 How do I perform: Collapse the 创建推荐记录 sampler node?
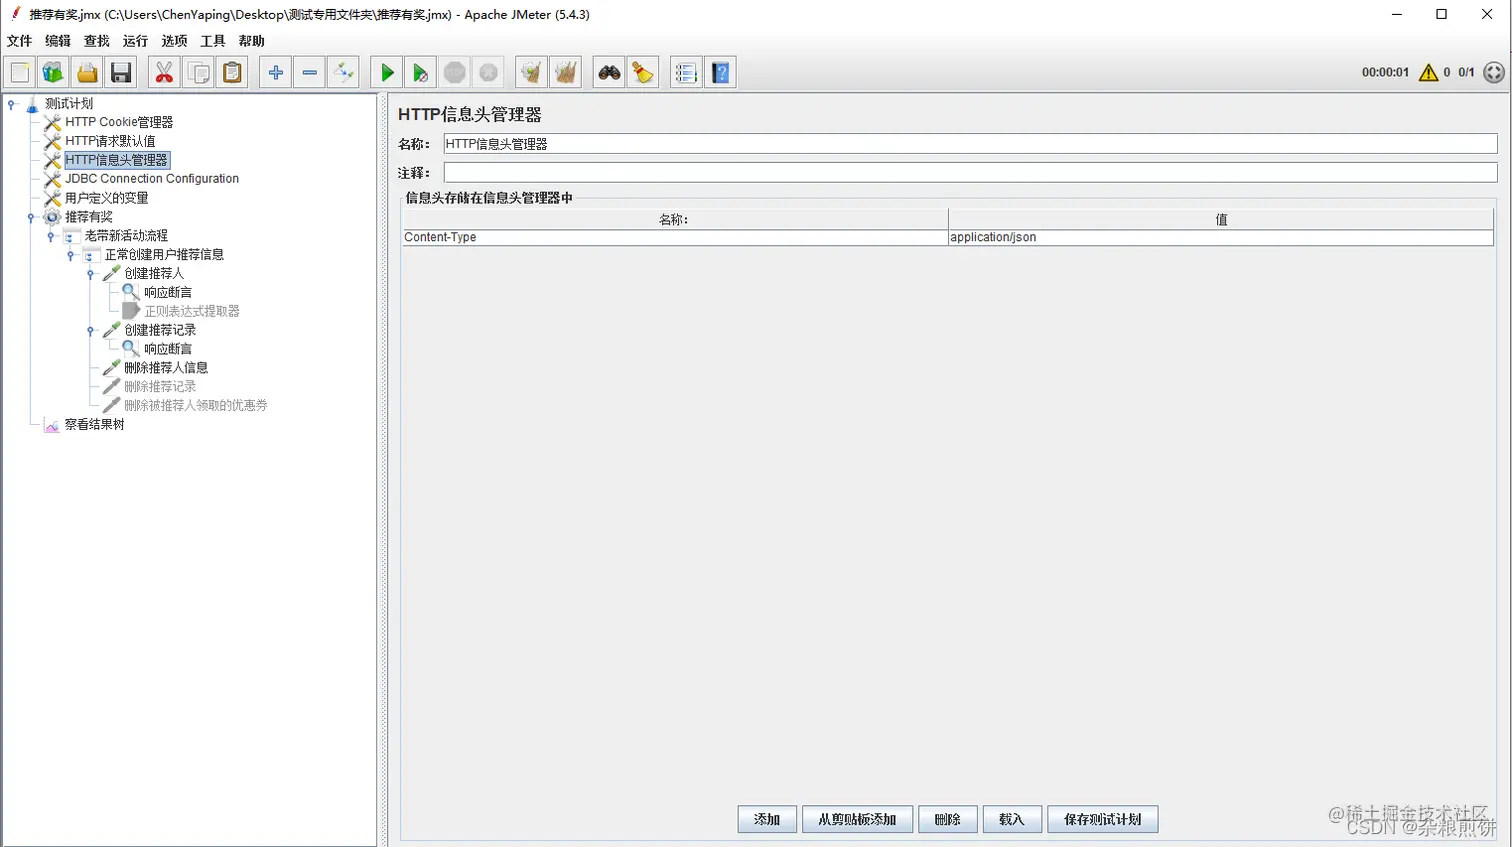pyautogui.click(x=90, y=330)
